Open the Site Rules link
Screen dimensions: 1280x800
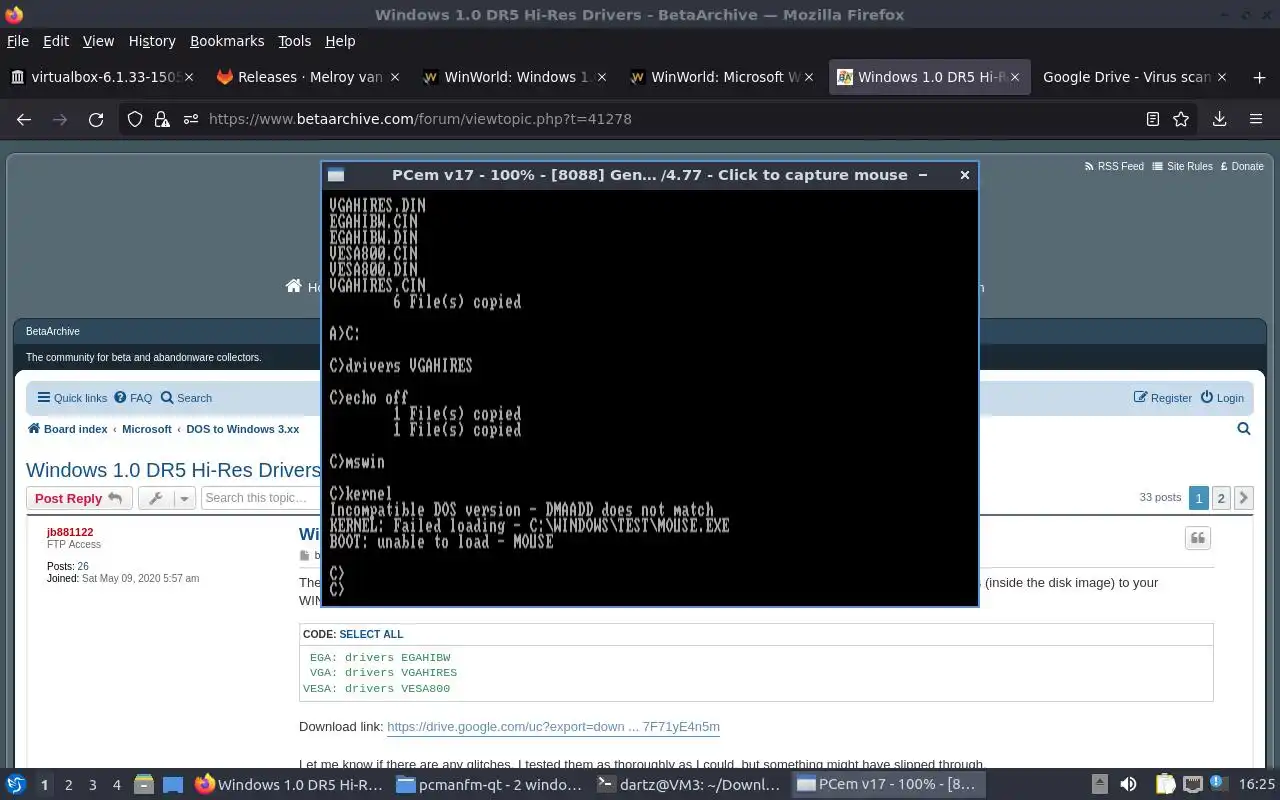point(1182,166)
